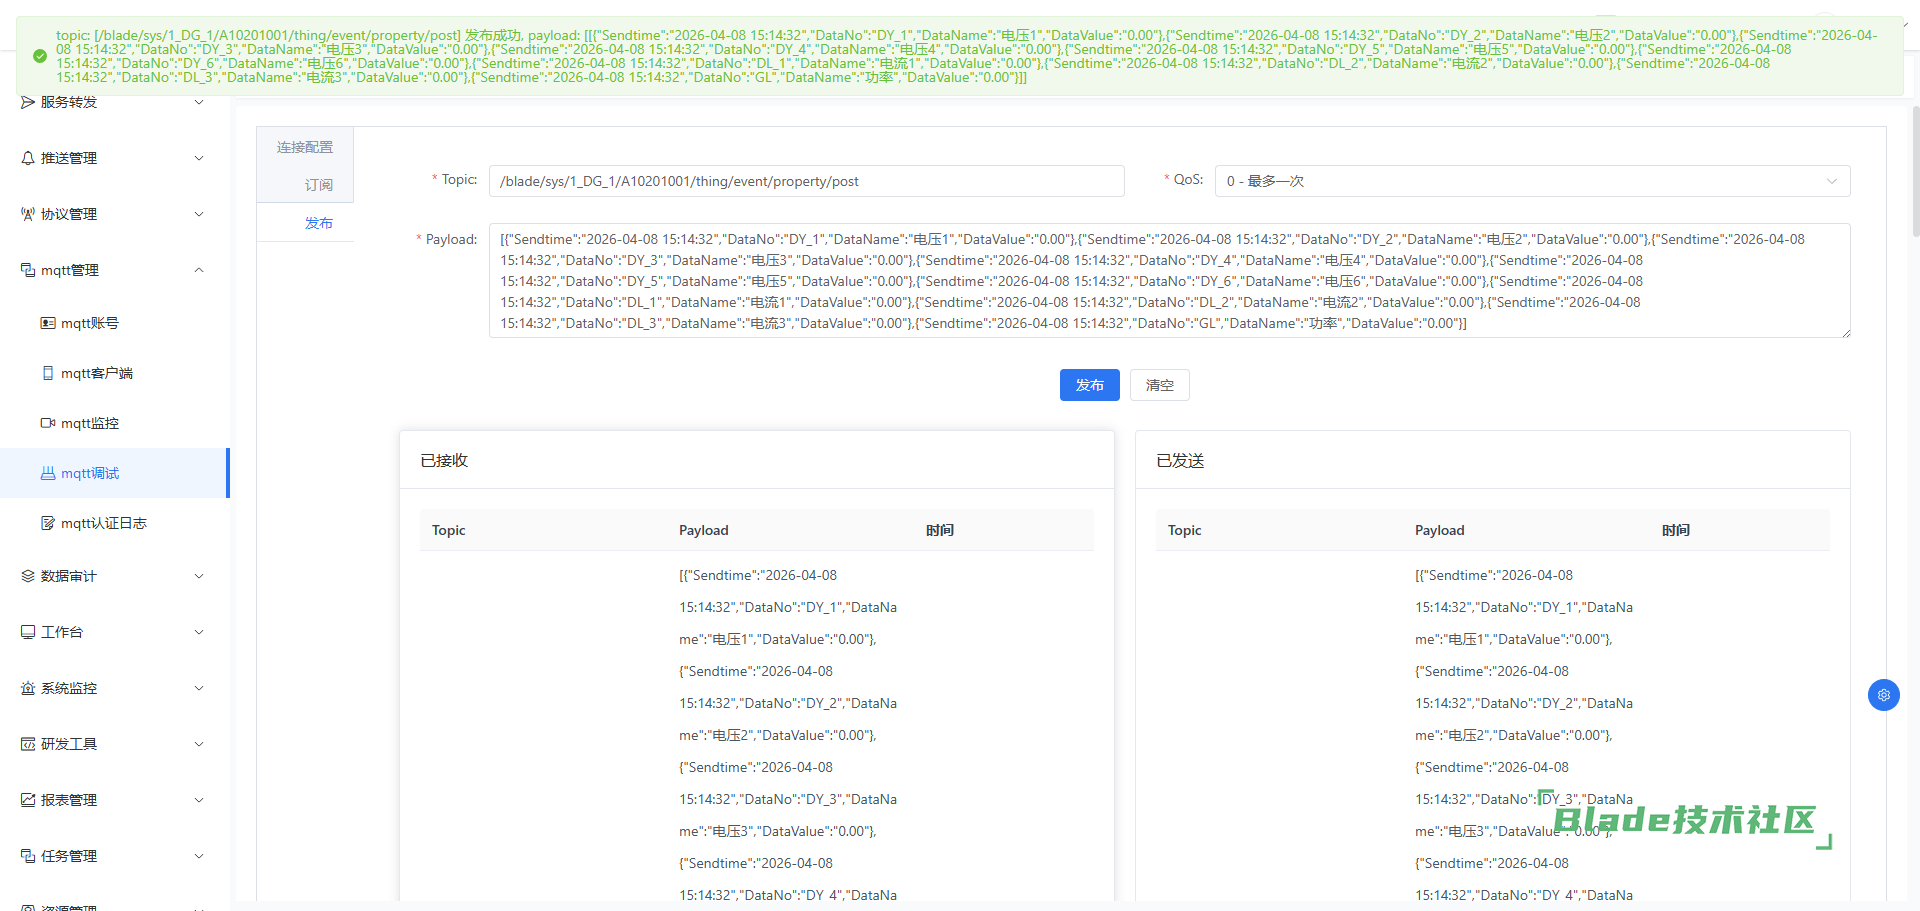
Task: Click the 系统监控 icon in sidebar
Action: [x=28, y=688]
